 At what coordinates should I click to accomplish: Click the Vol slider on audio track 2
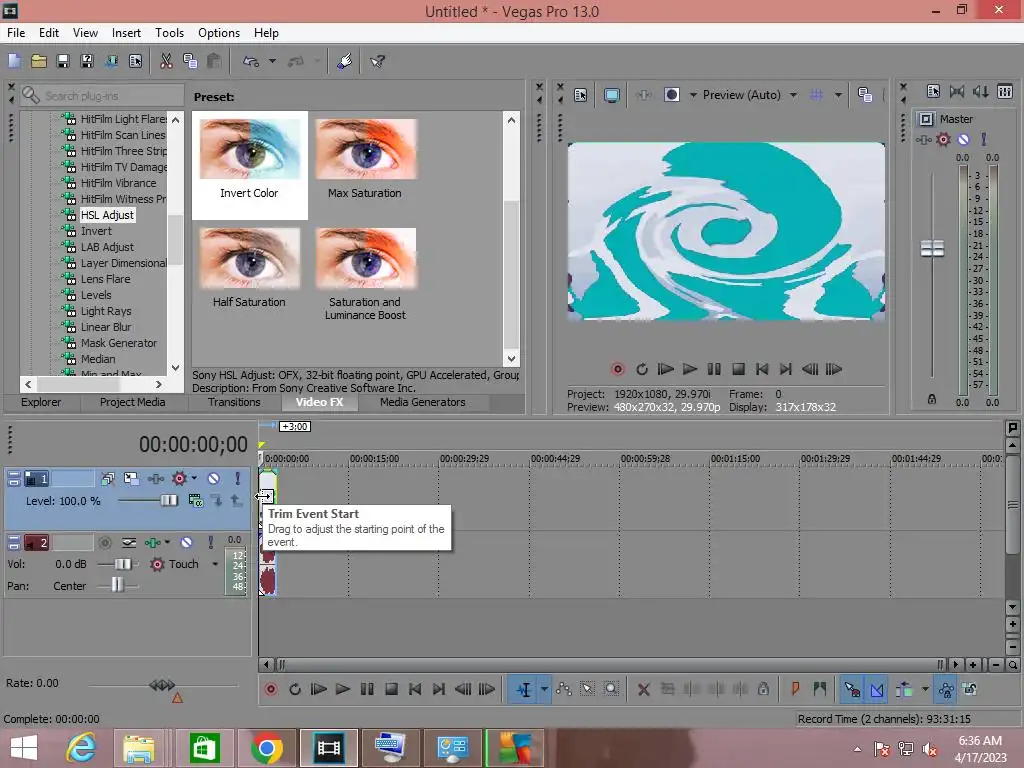[x=122, y=564]
